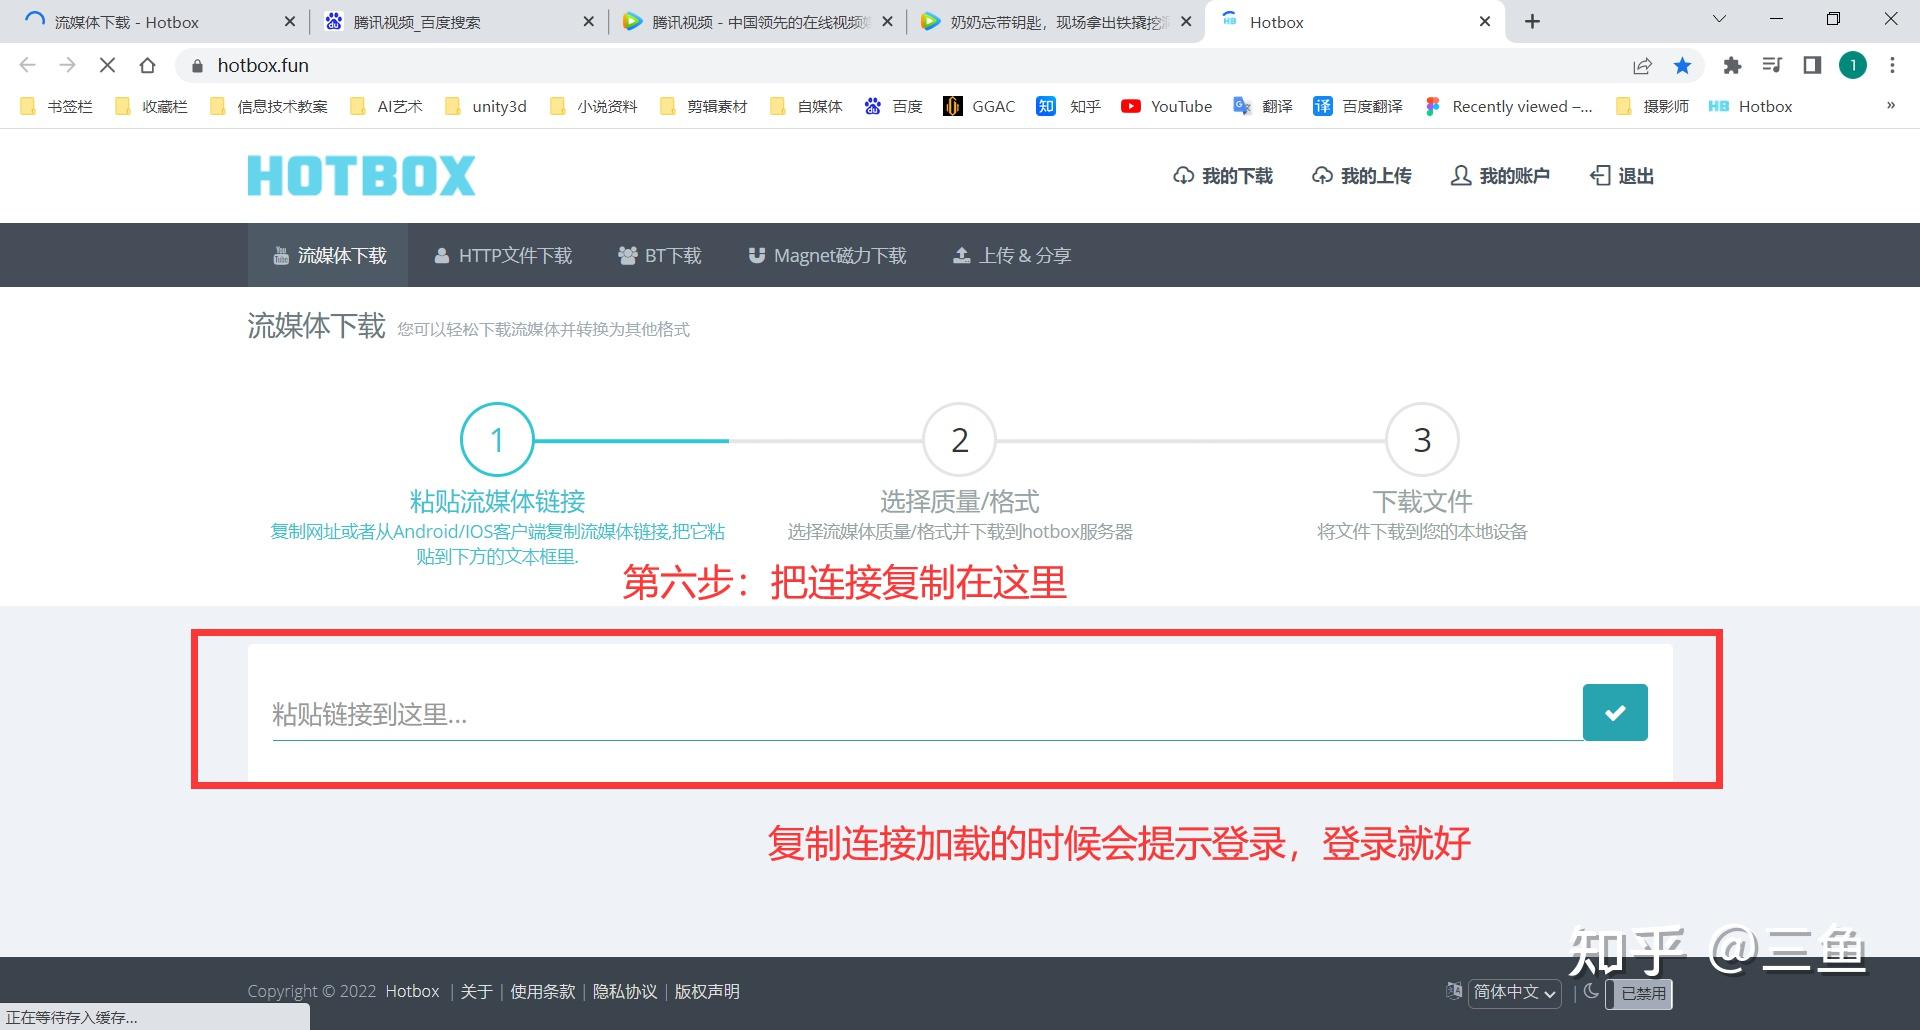The height and width of the screenshot is (1030, 1920).
Task: Open the 收藏栏 bookmark folder
Action: [x=151, y=106]
